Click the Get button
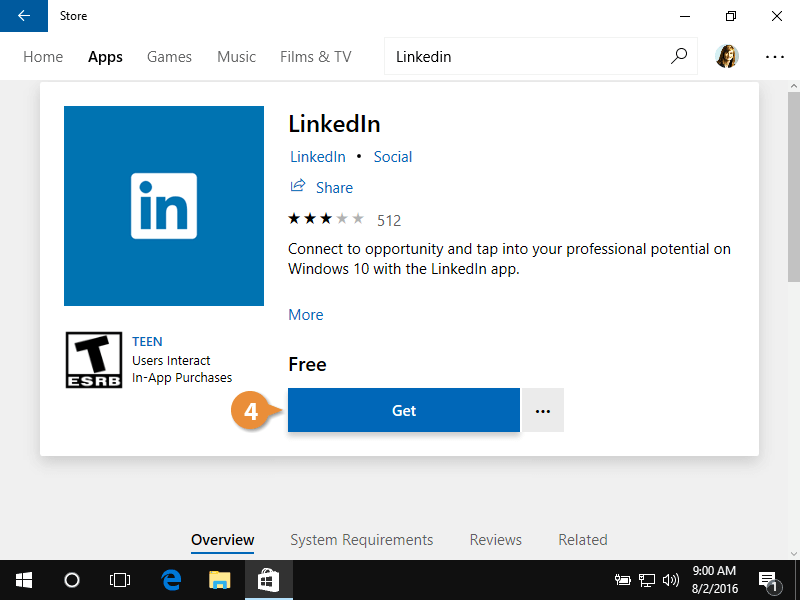 click(x=404, y=410)
